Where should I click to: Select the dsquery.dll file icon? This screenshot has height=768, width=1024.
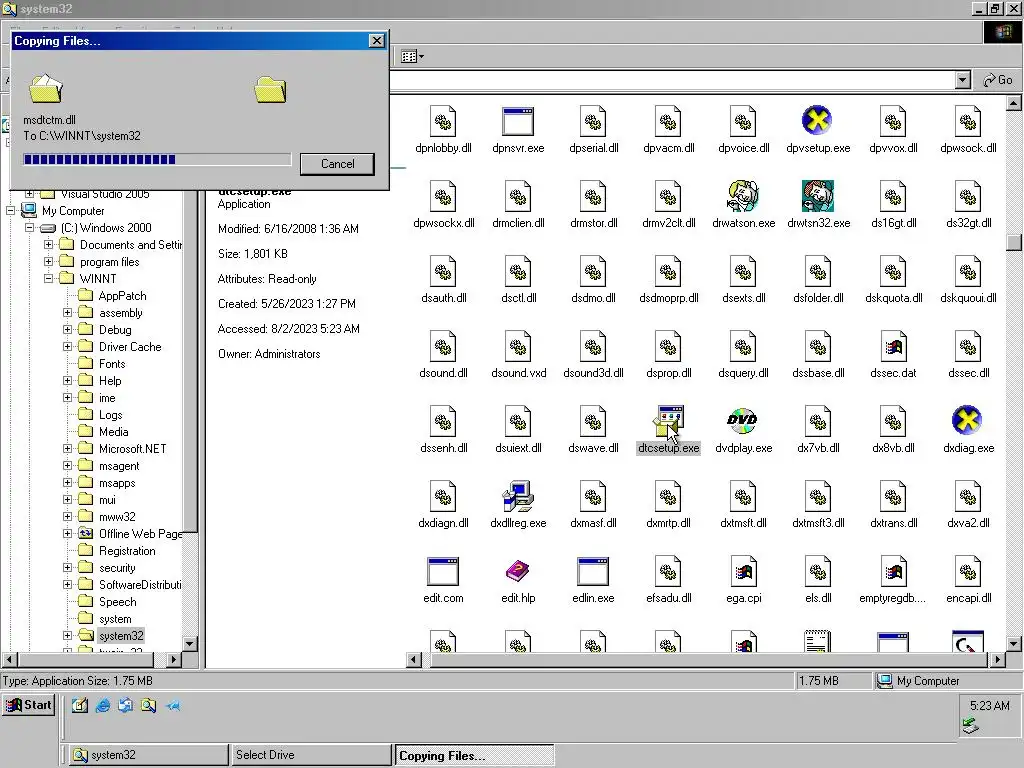(x=743, y=346)
